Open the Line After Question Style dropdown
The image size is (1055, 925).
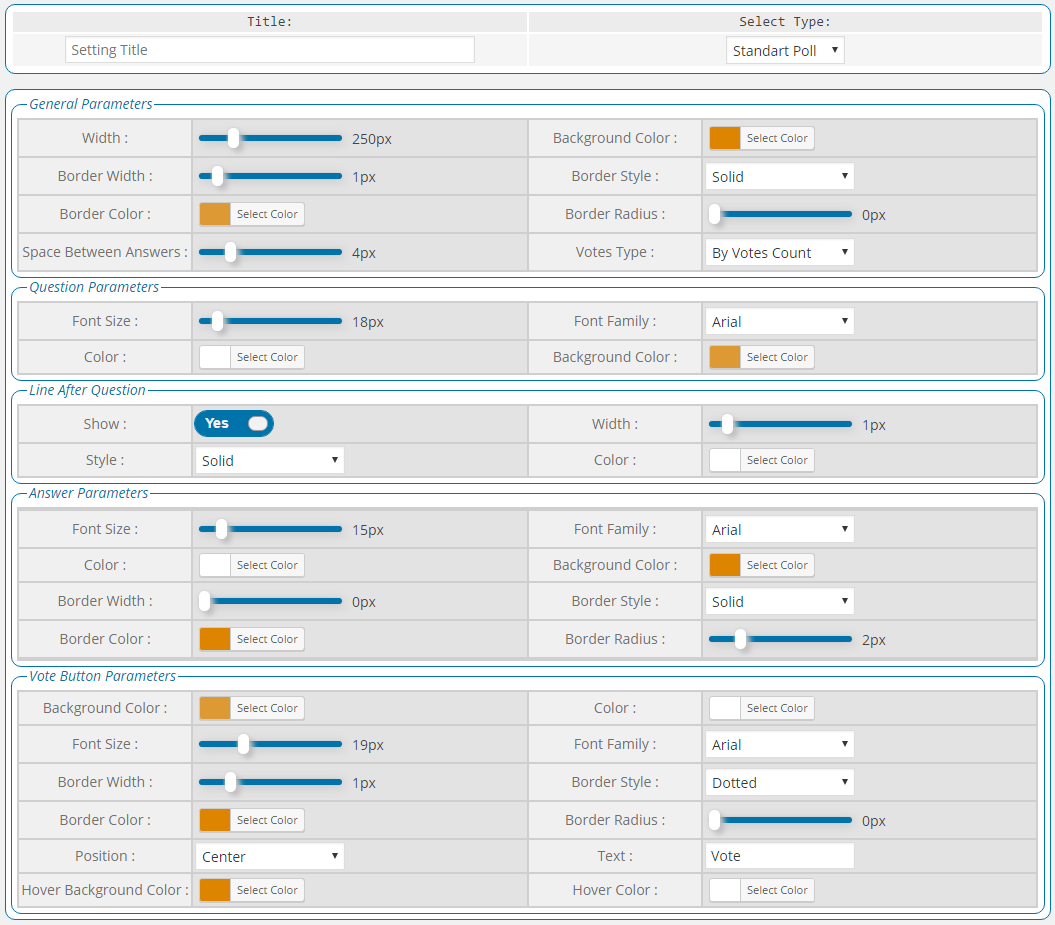point(270,460)
